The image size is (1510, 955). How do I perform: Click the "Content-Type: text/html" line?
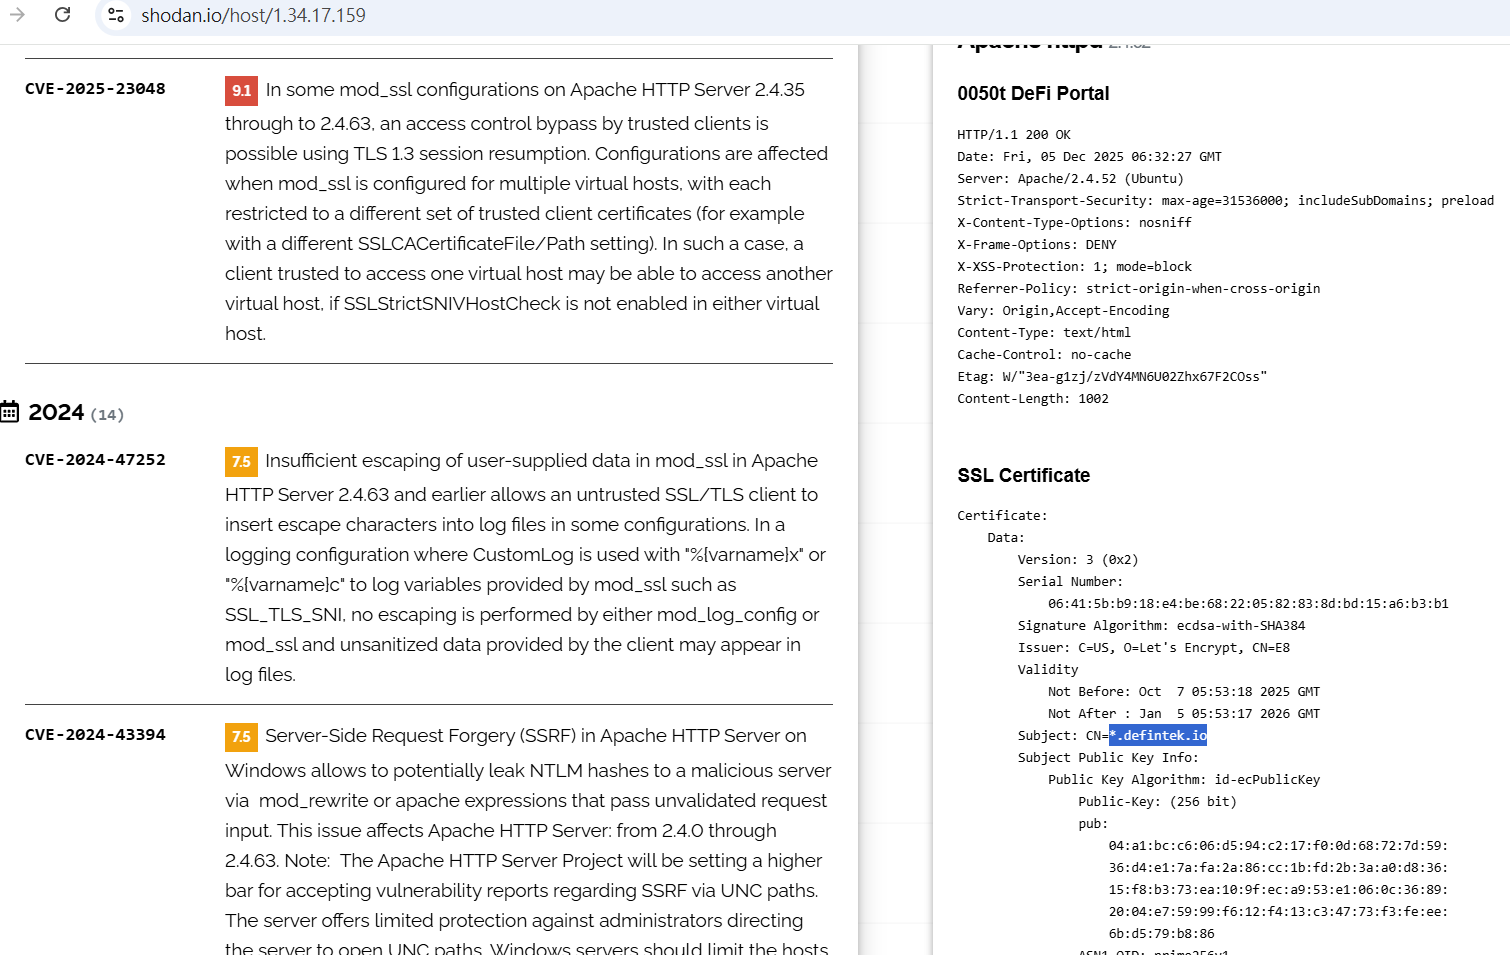pyautogui.click(x=1044, y=333)
